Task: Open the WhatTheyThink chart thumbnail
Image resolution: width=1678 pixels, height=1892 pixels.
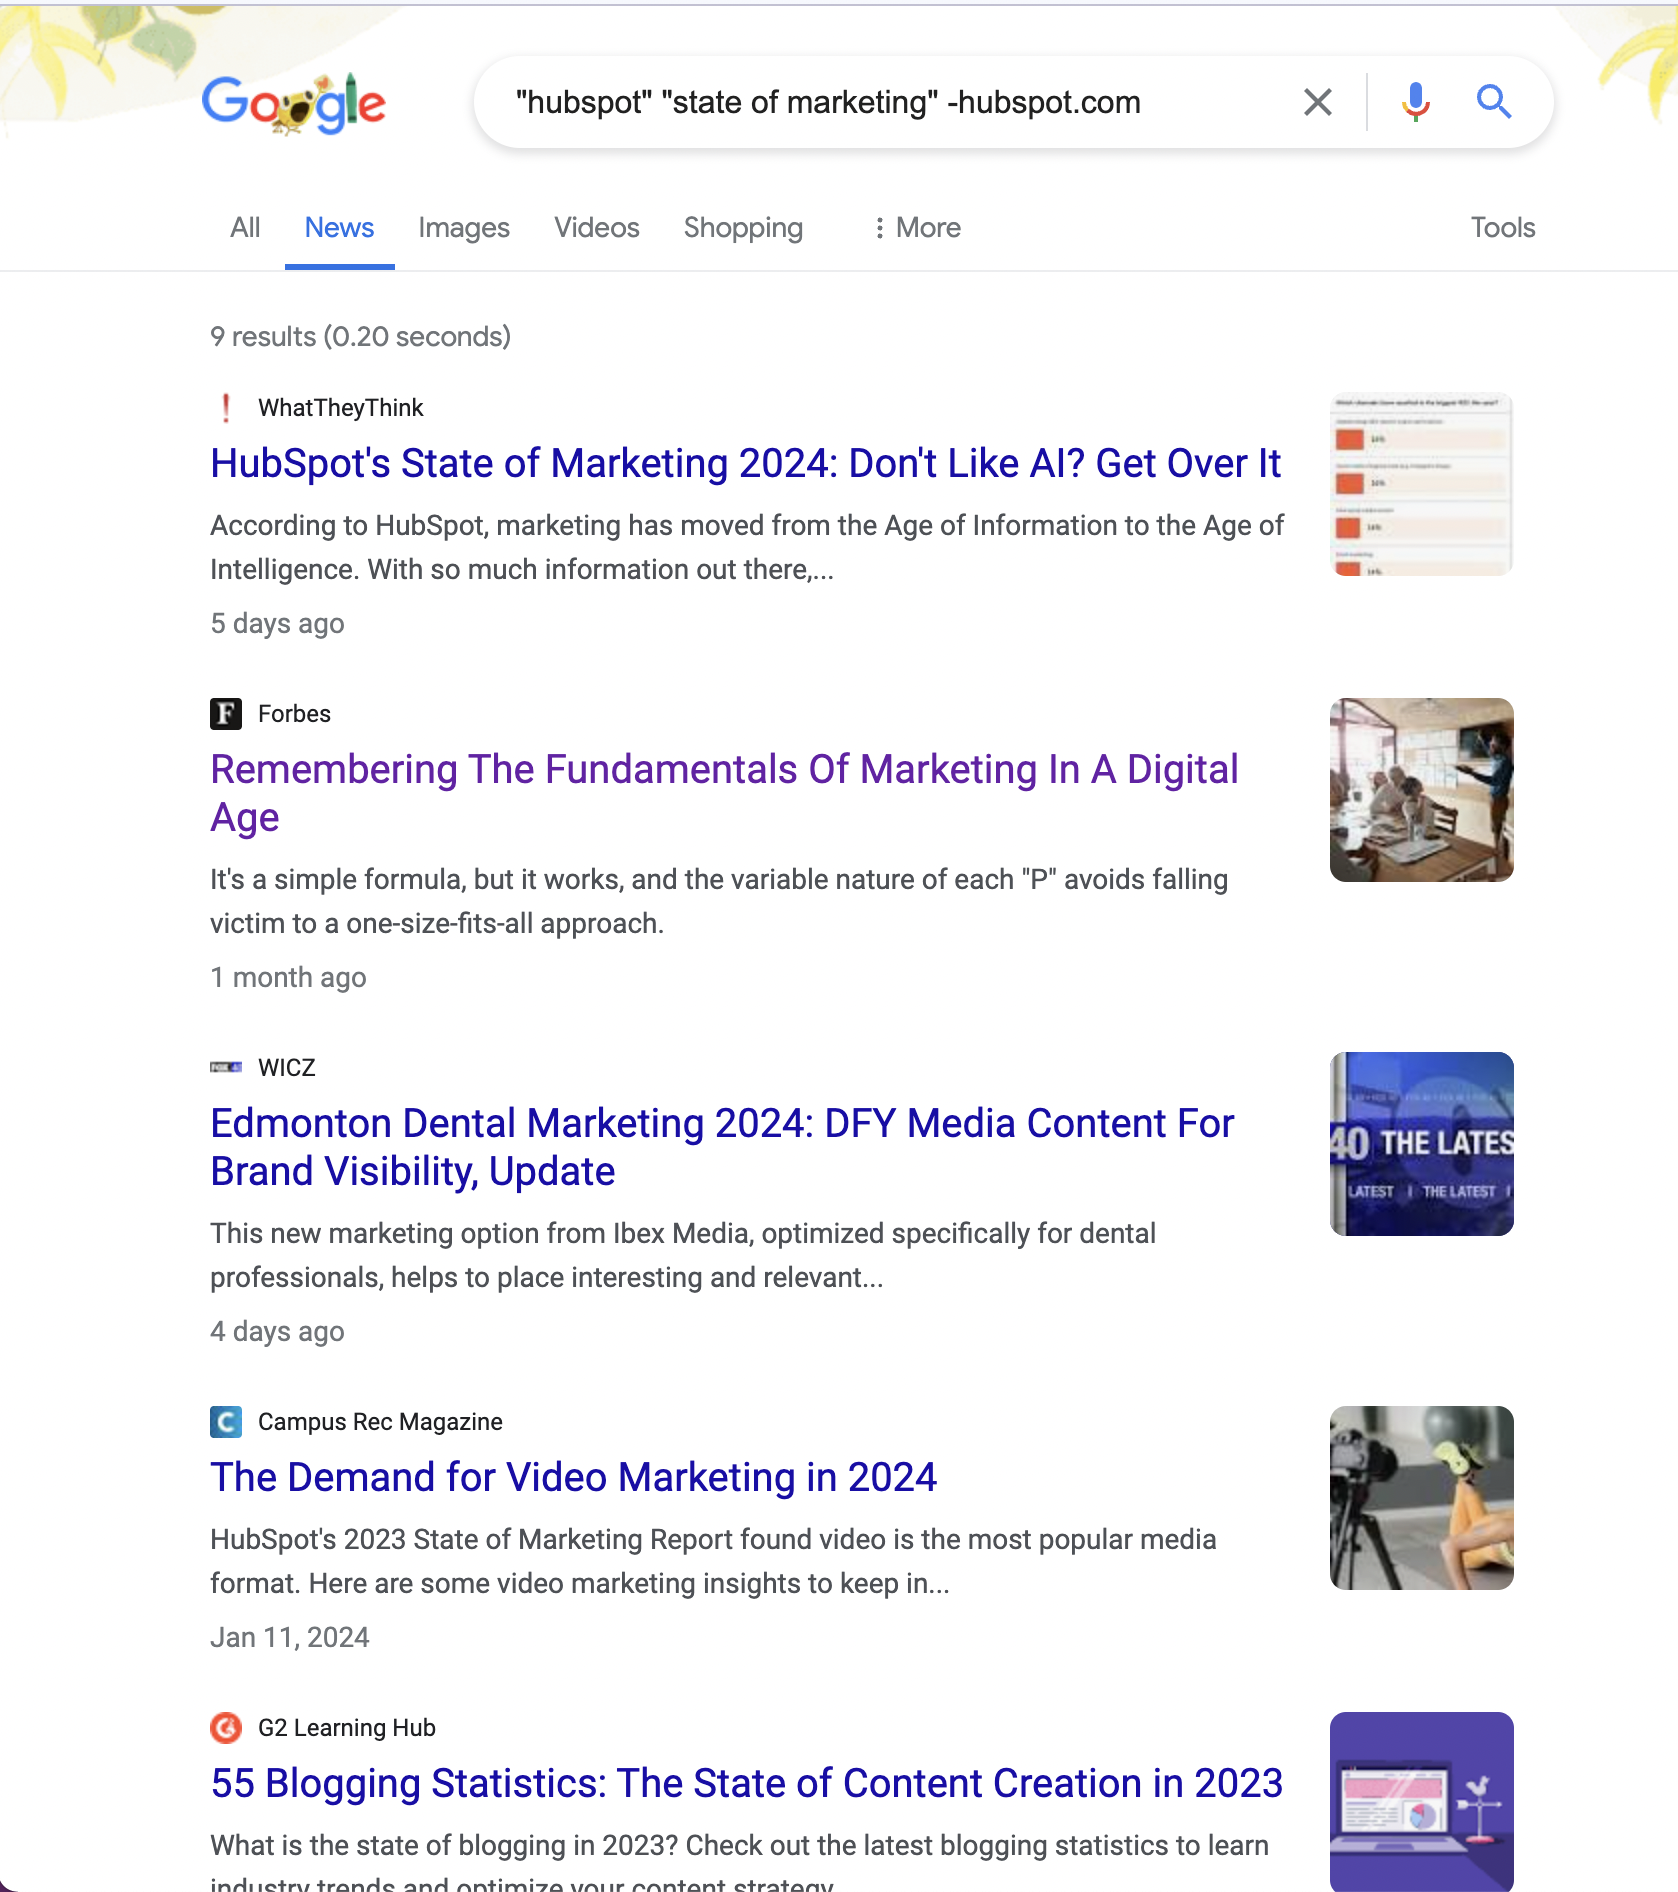Action: [1421, 484]
